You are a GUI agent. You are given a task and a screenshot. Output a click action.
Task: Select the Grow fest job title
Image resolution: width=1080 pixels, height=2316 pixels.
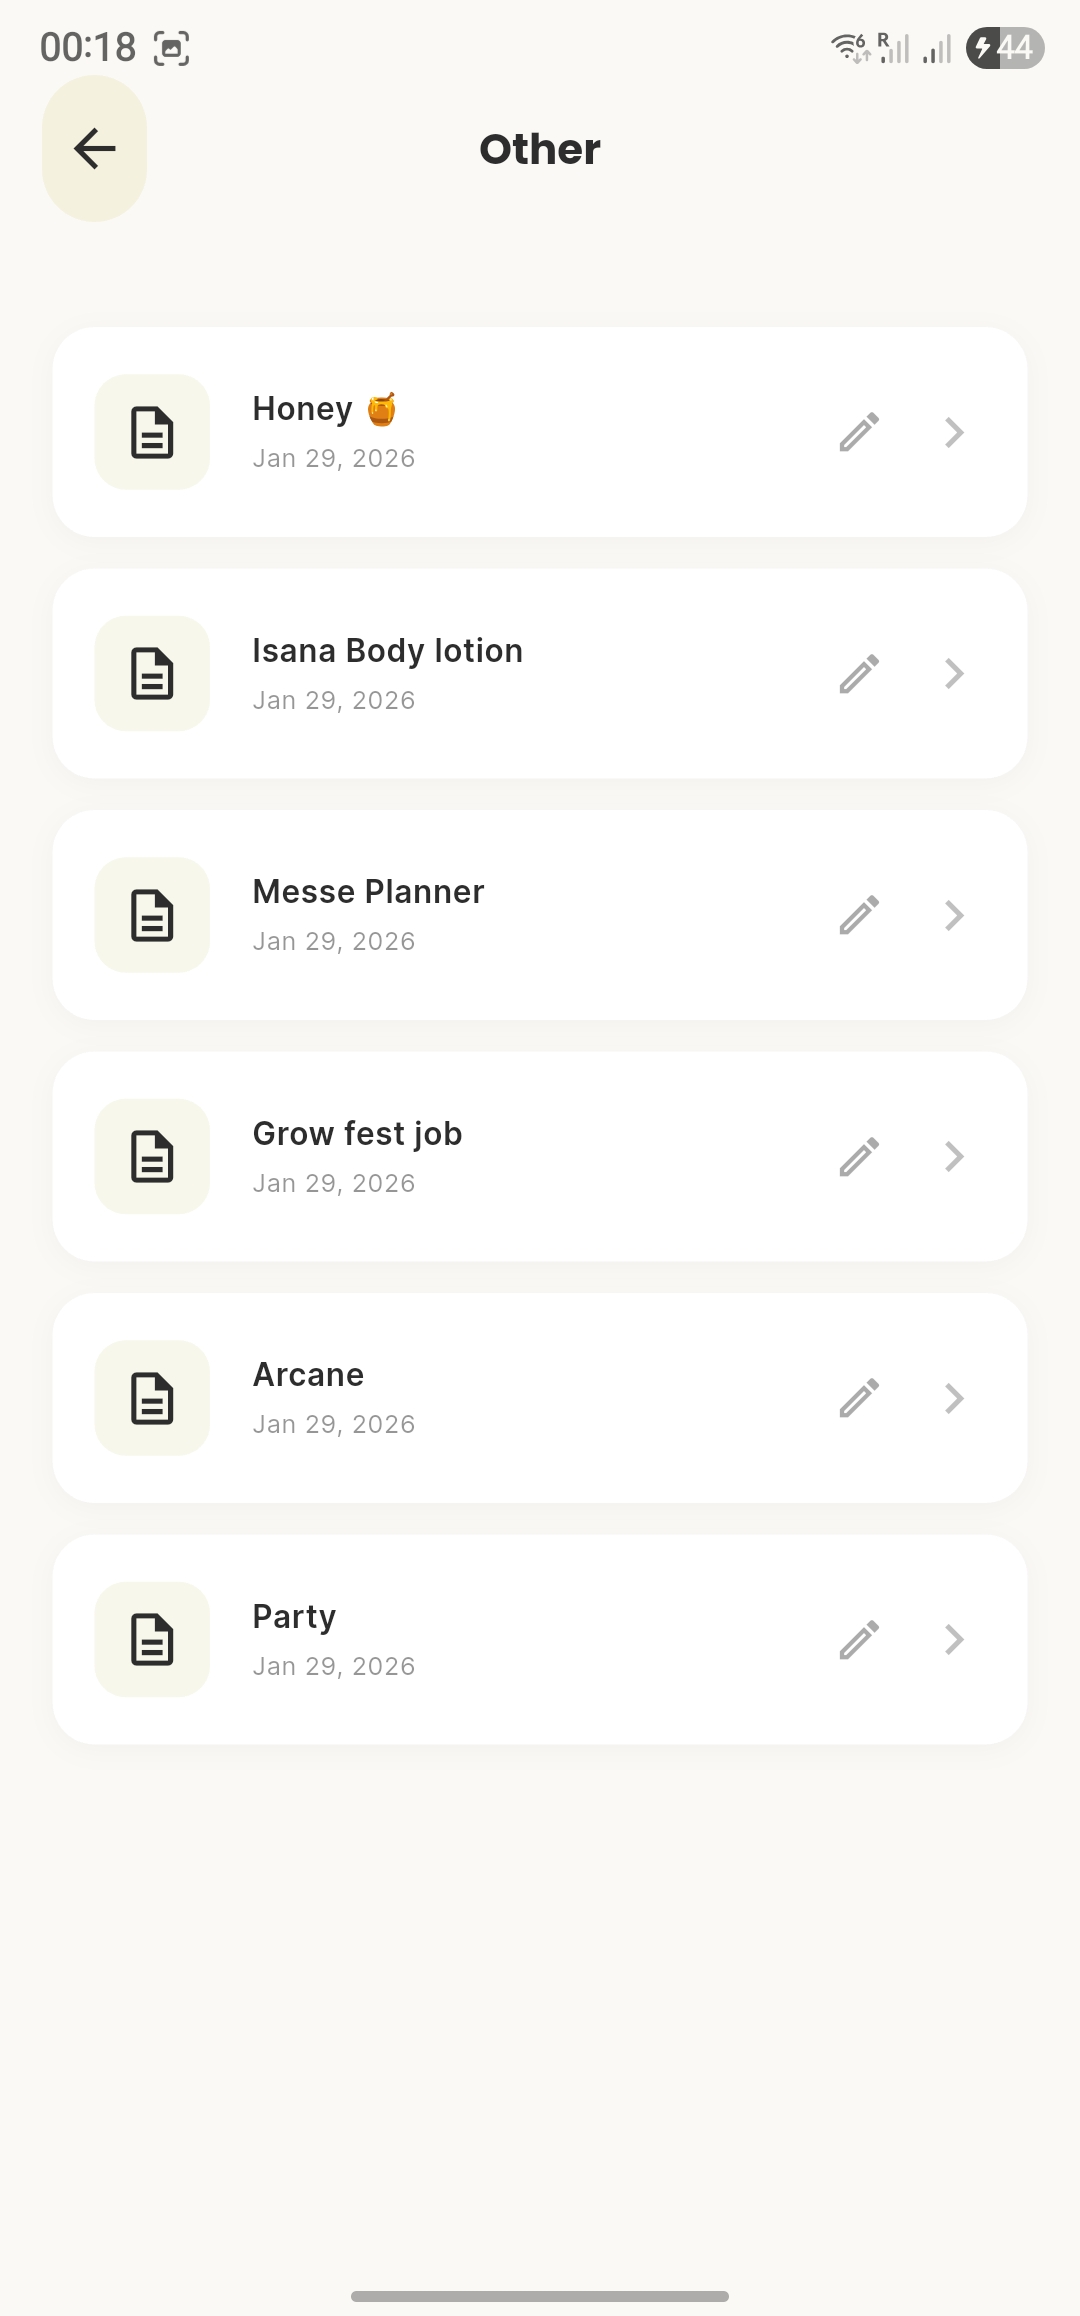(x=357, y=1134)
